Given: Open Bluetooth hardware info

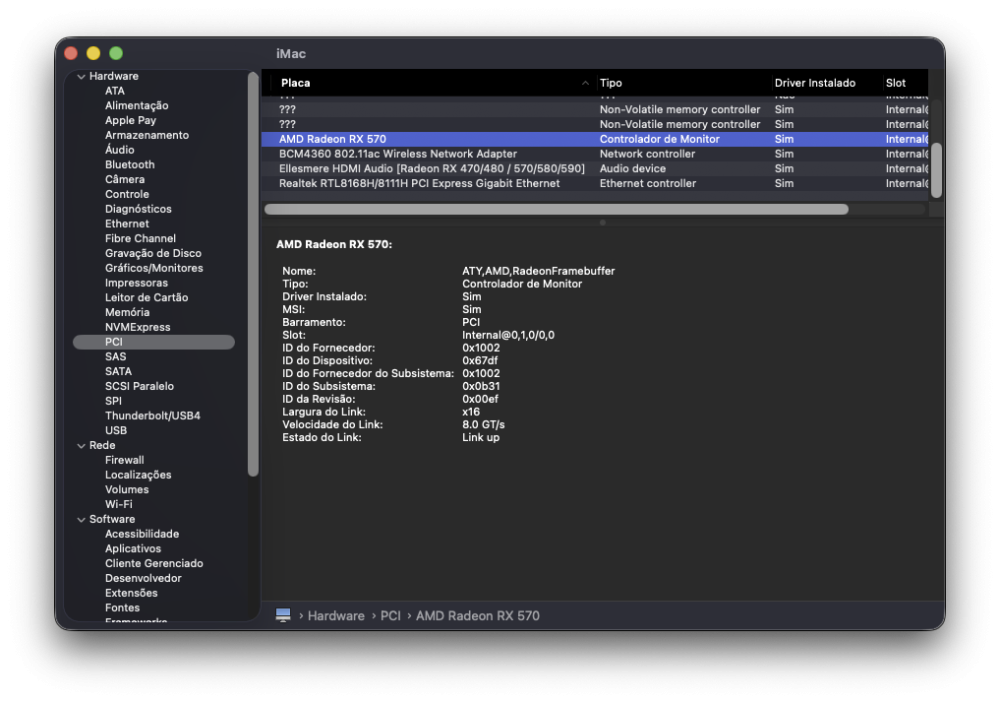Looking at the screenshot, I should pos(129,165).
